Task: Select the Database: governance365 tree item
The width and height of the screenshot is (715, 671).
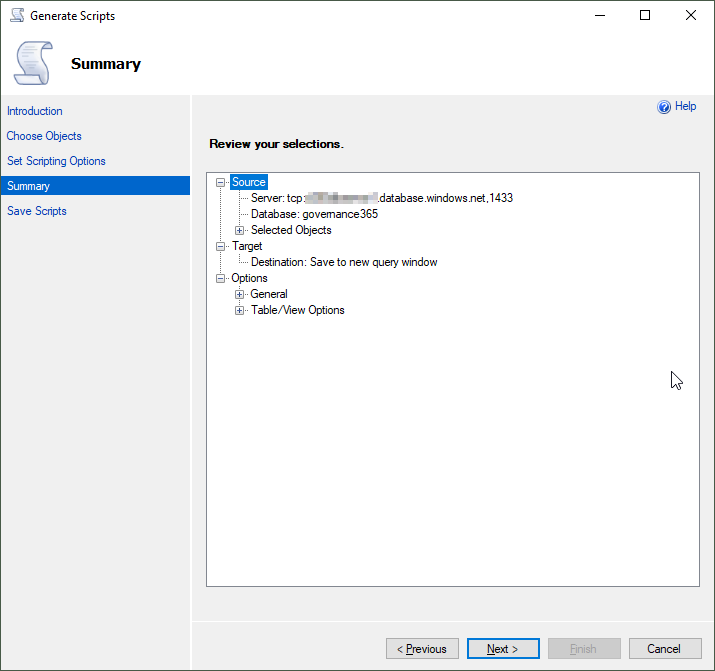Action: [x=314, y=214]
